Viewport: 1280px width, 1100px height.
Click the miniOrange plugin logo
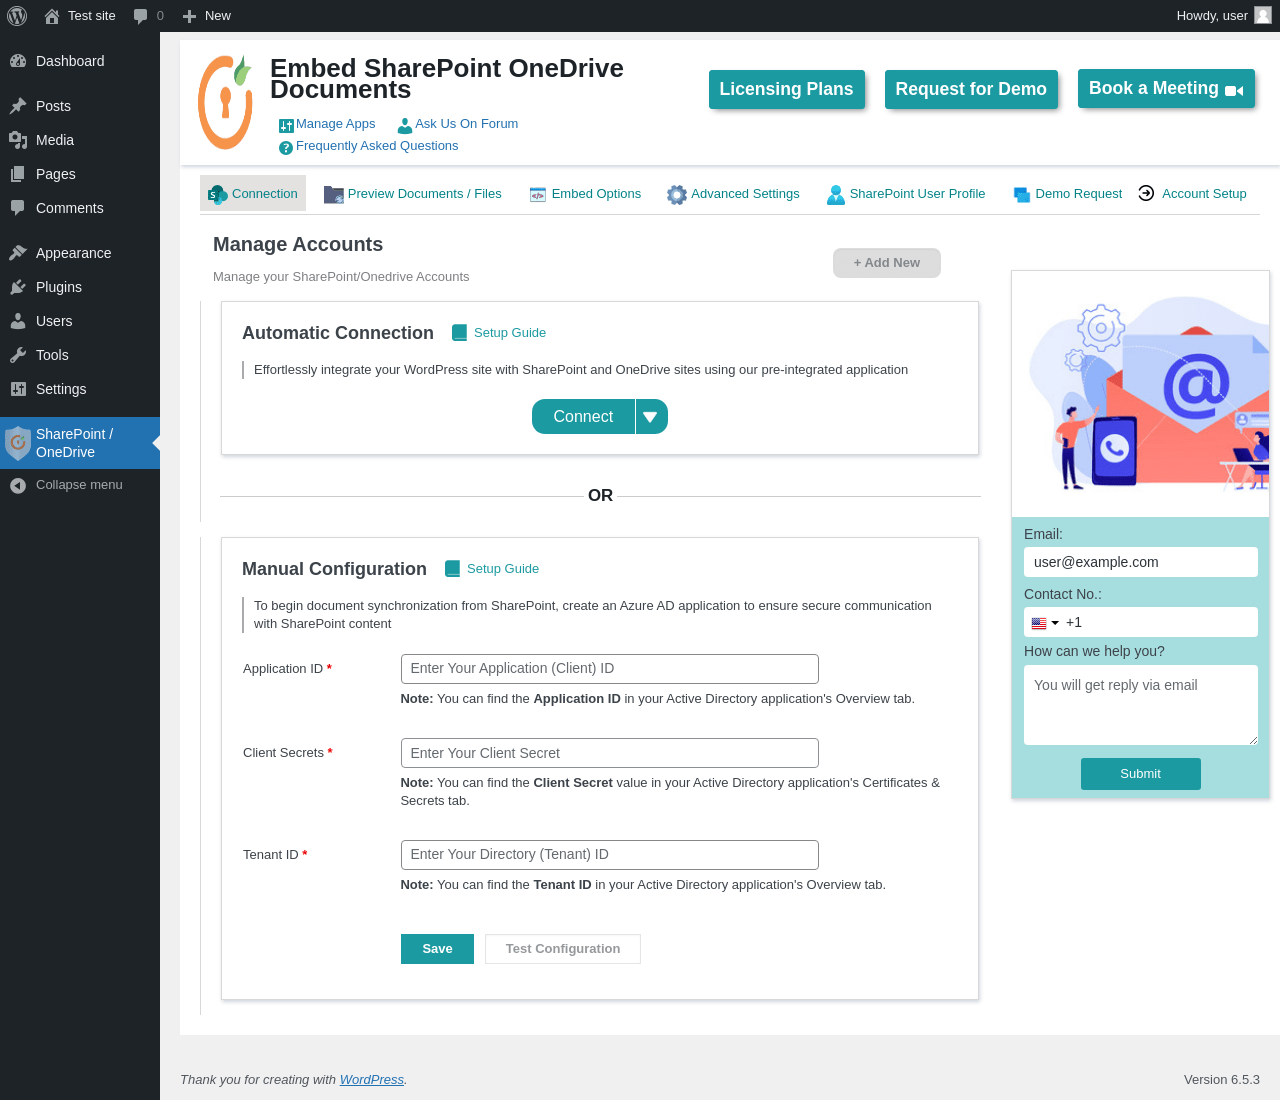click(225, 102)
